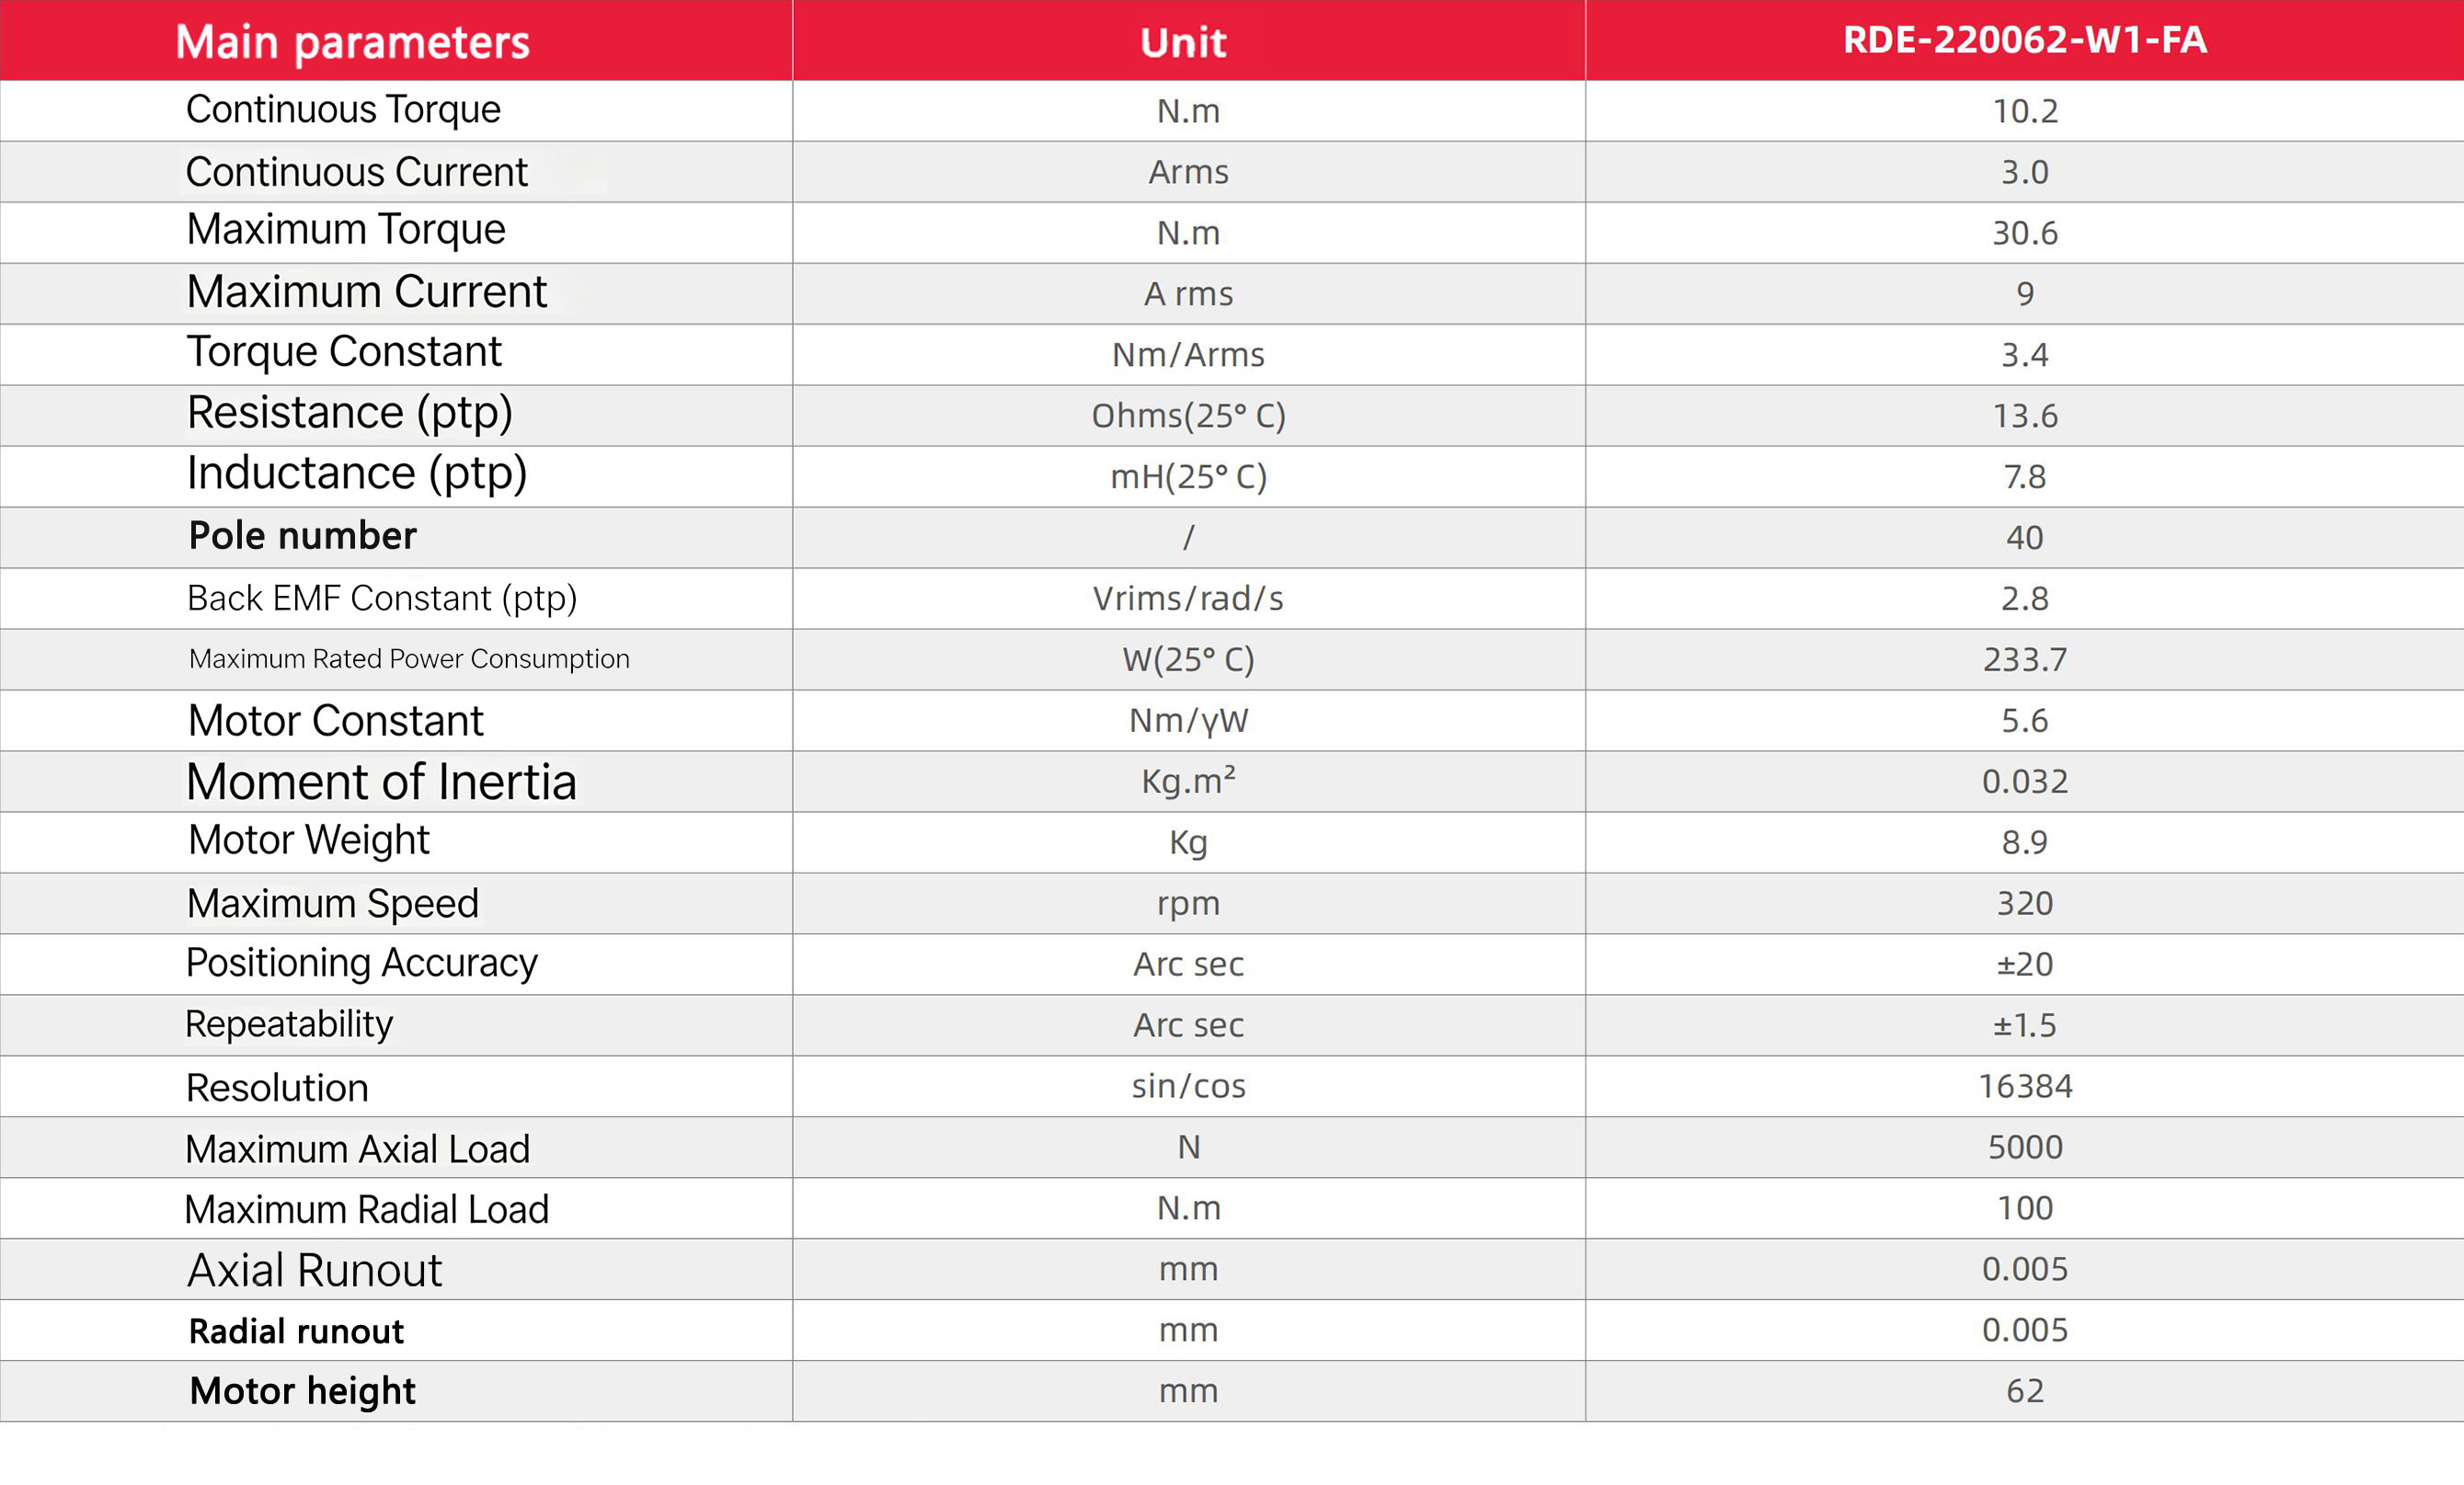The width and height of the screenshot is (2464, 1485).
Task: Click the RDE-220062-W1-FA model header
Action: [2024, 40]
